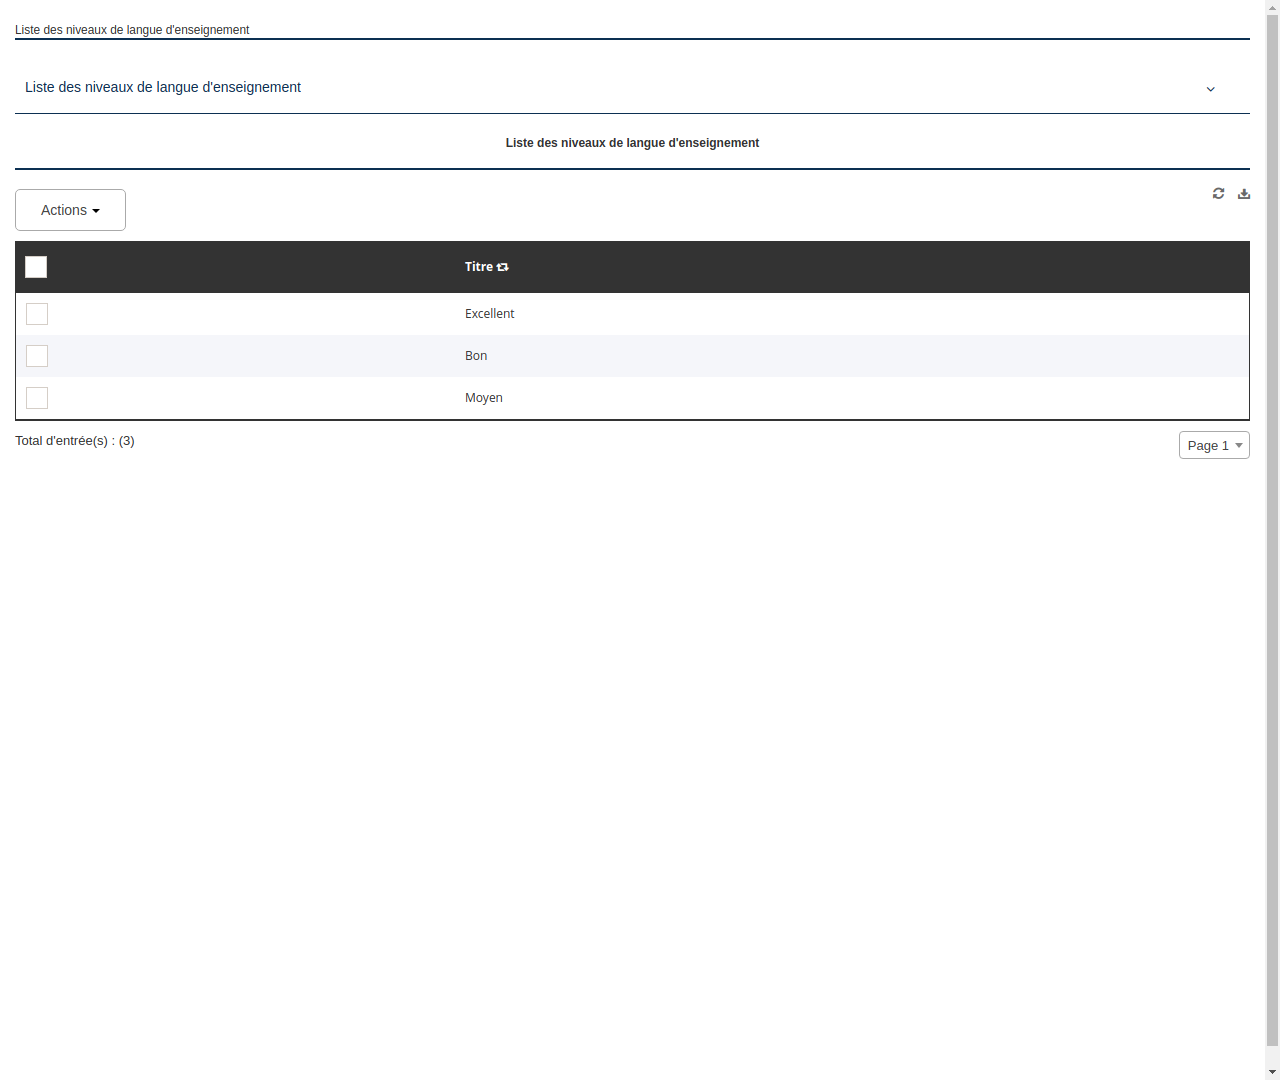Select the Excellent entry row
1280x1080 pixels.
489,314
